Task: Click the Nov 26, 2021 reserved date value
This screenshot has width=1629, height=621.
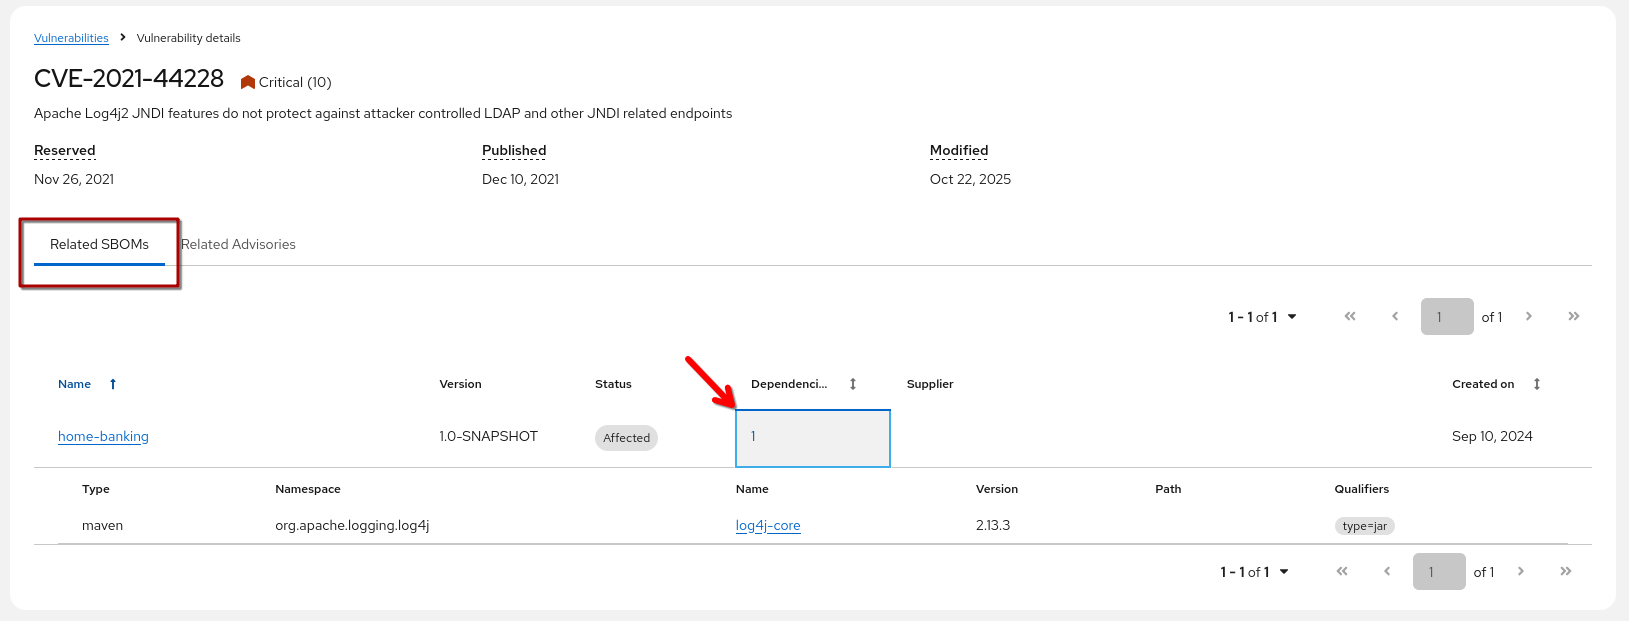Action: (x=74, y=179)
